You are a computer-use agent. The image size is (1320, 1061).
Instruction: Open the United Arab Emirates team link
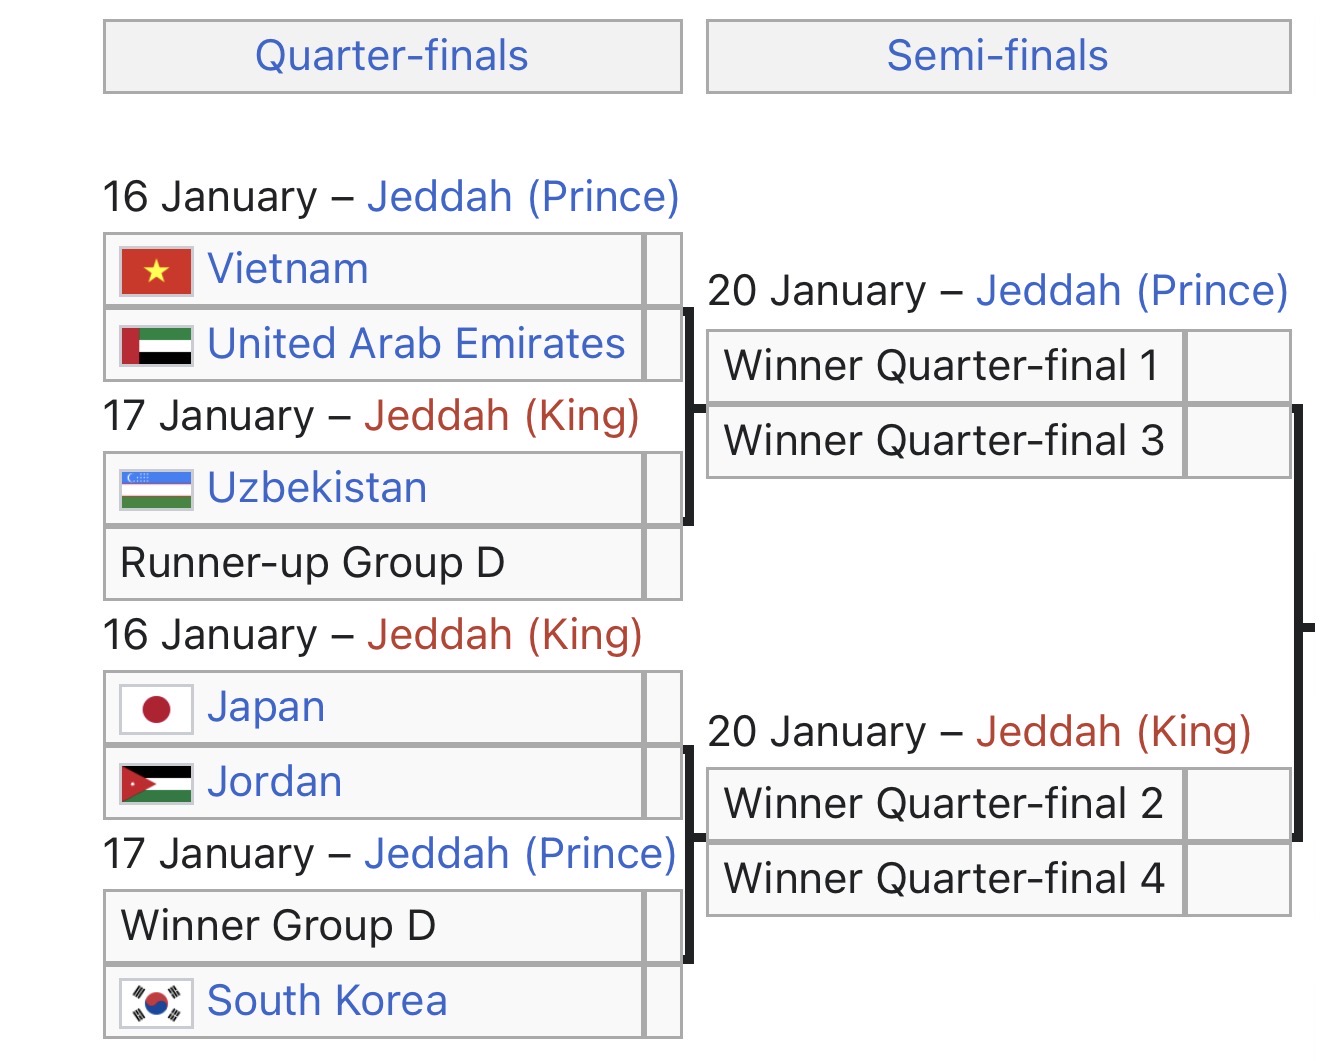[x=416, y=344]
